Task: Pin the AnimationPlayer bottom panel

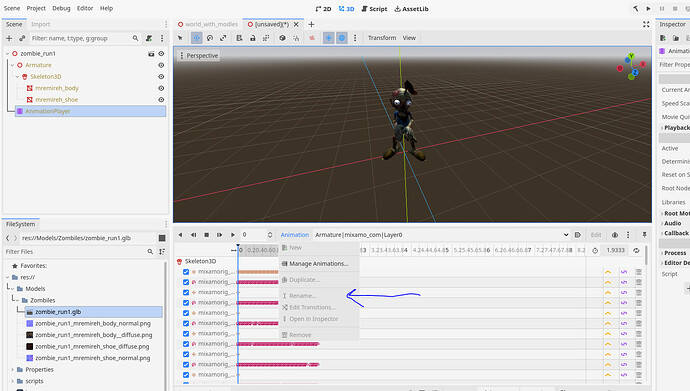Action: 644,235
